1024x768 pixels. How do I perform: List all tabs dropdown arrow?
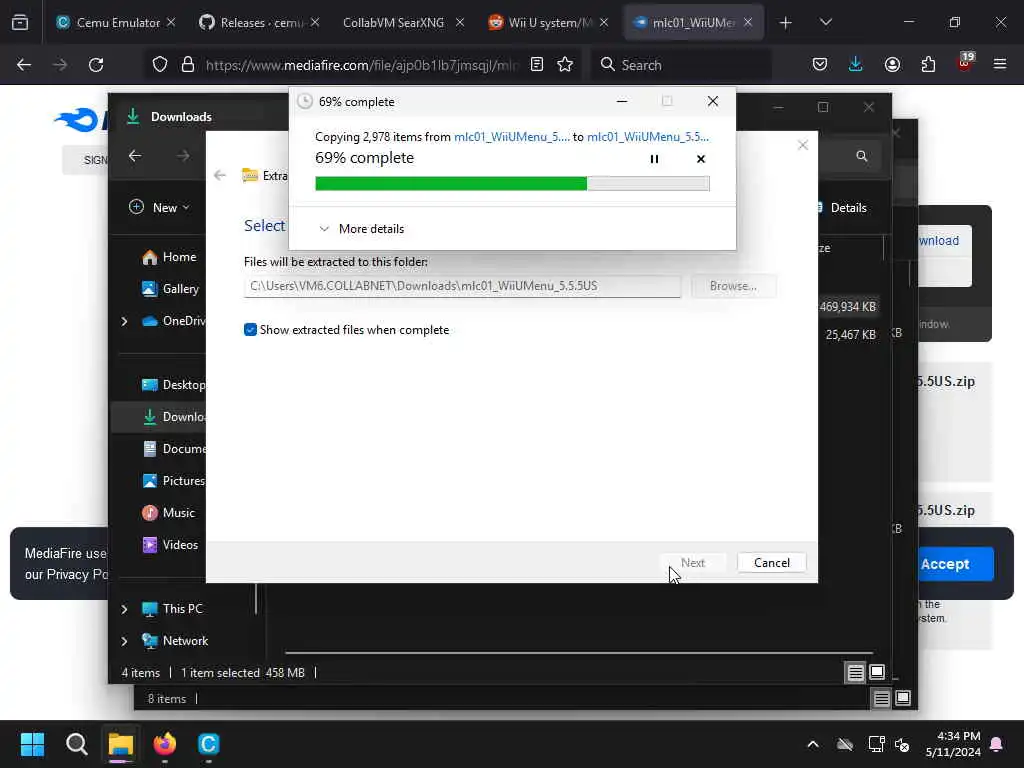pyautogui.click(x=825, y=23)
